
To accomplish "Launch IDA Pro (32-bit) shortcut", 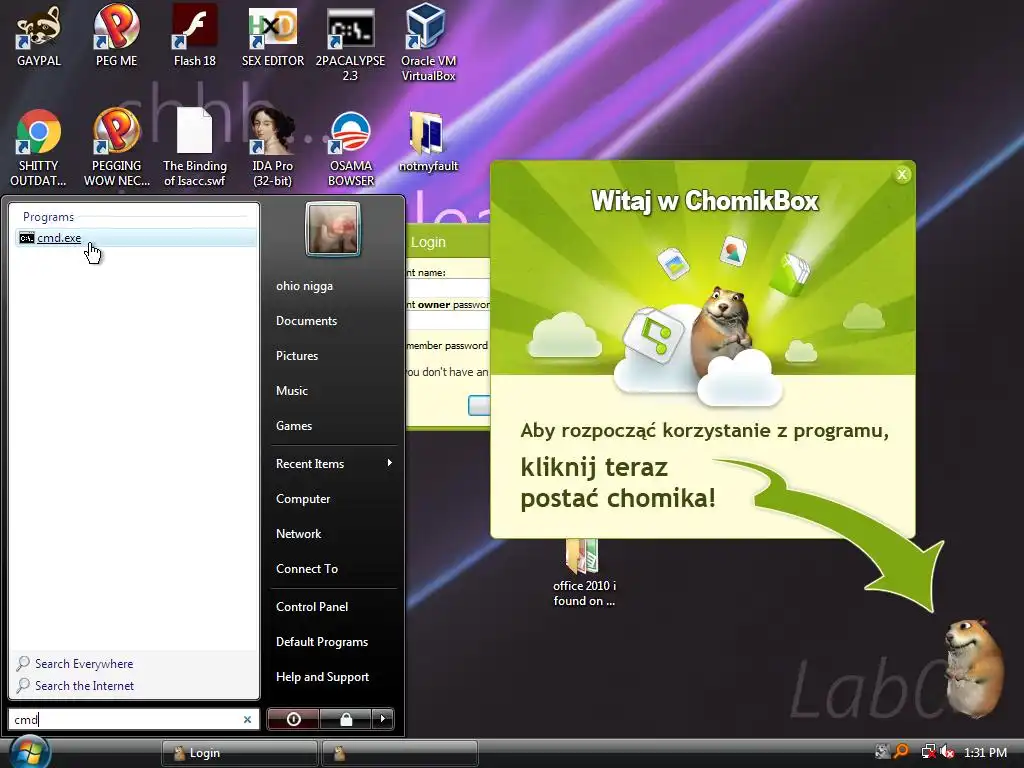I will tap(273, 148).
